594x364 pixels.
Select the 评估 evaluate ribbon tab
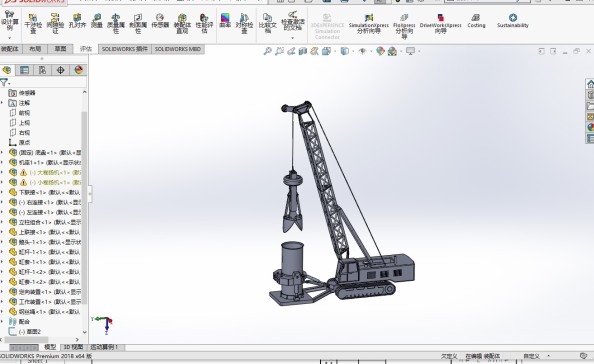(x=86, y=49)
